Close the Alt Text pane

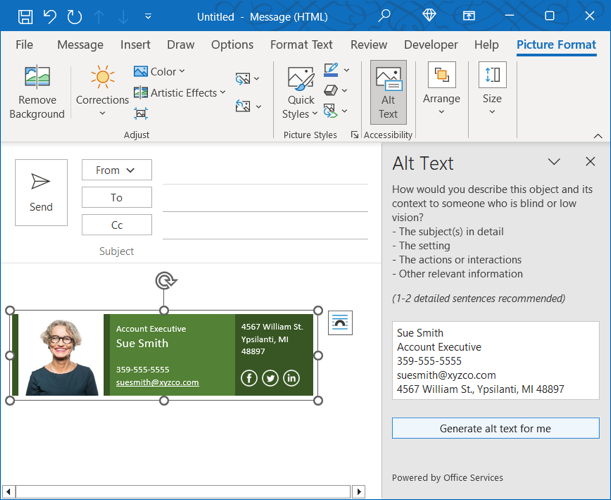coord(590,162)
